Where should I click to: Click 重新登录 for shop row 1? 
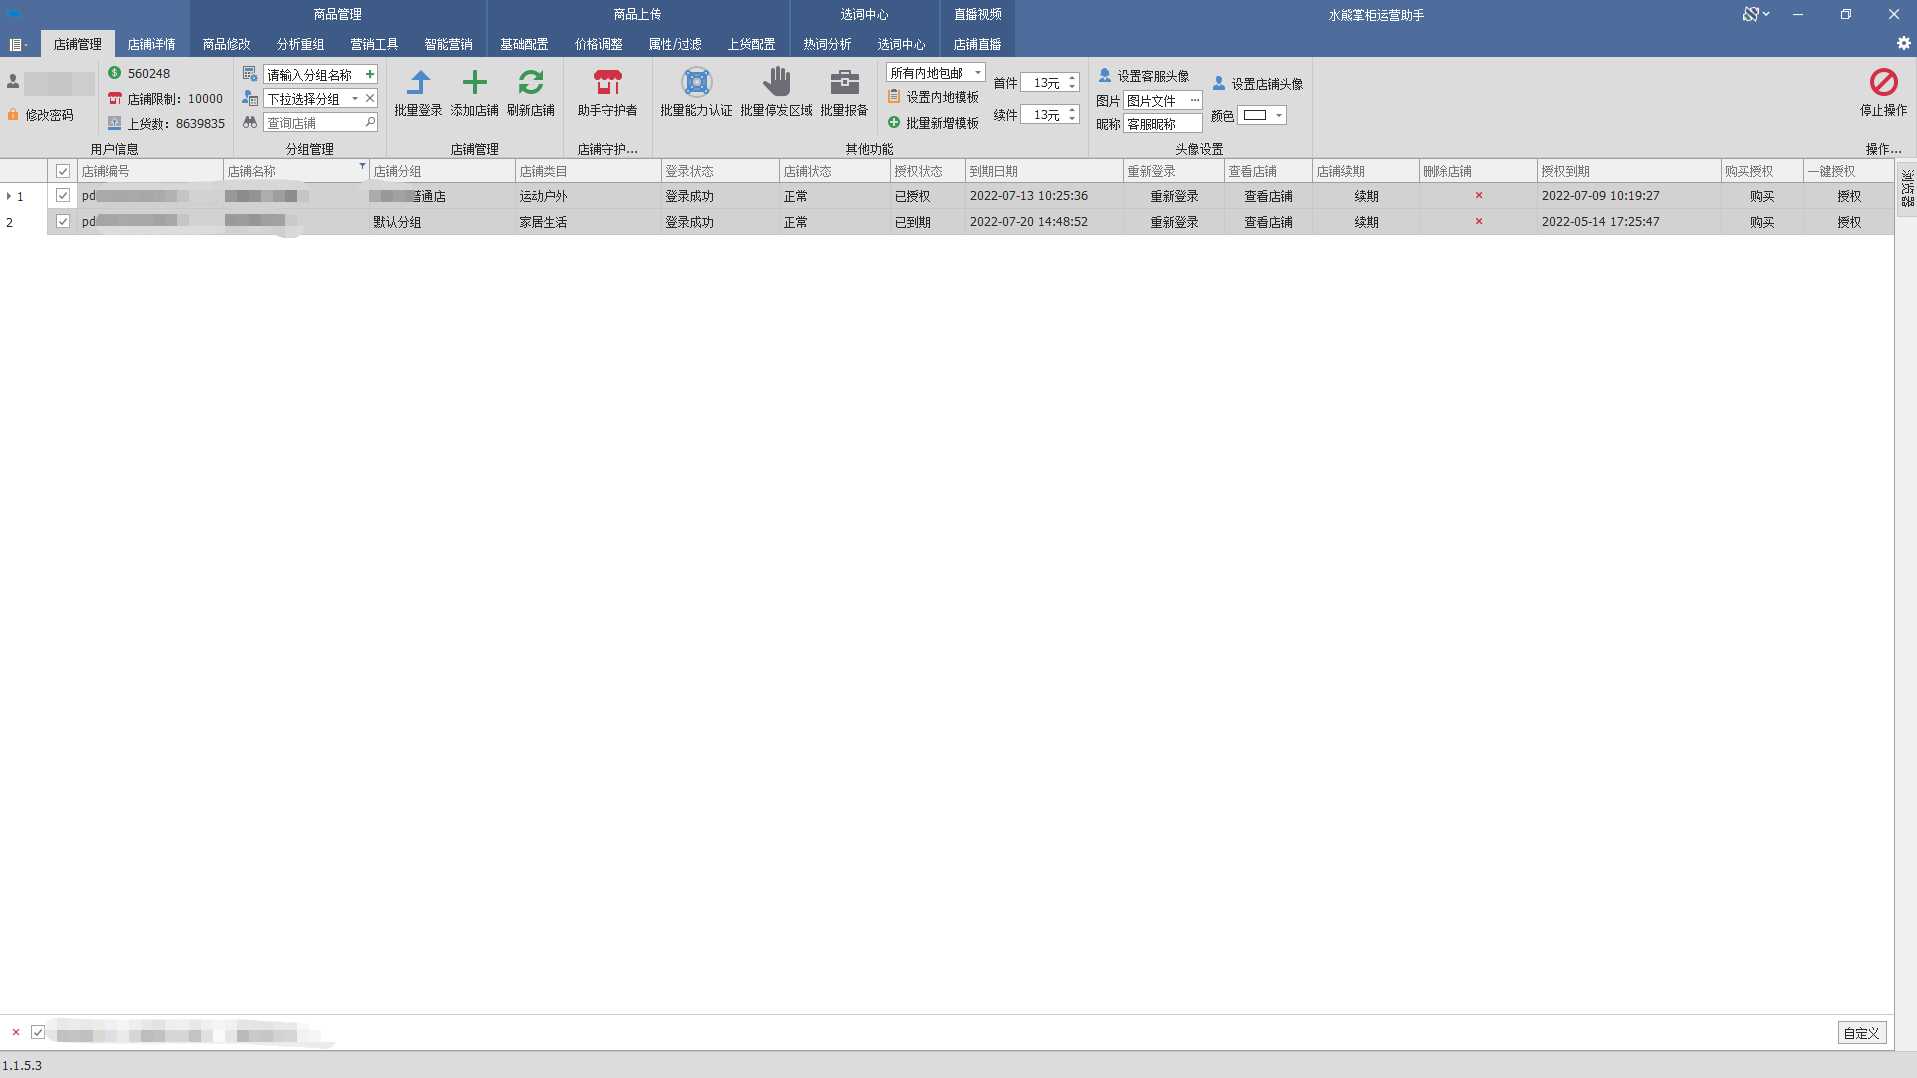click(x=1173, y=196)
